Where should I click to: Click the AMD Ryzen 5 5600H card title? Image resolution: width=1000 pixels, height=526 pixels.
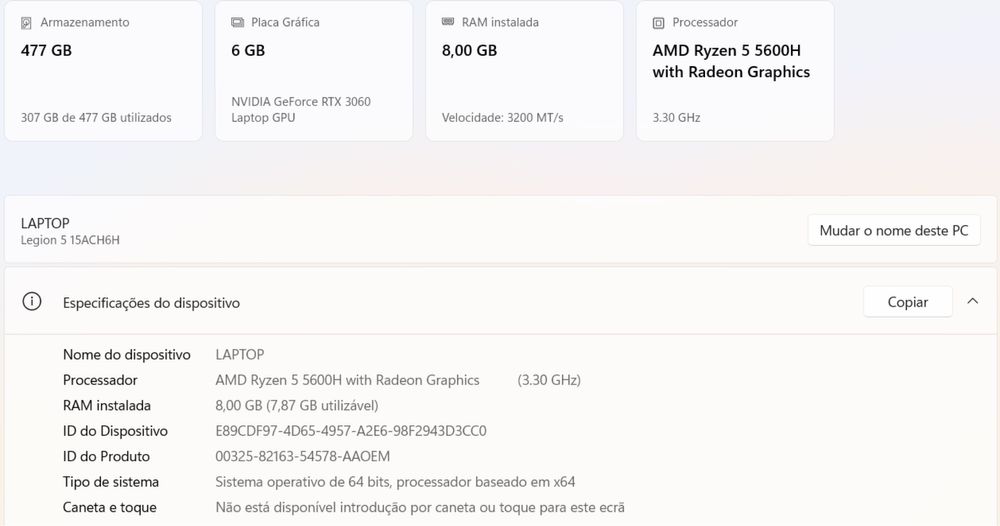pyautogui.click(x=731, y=61)
